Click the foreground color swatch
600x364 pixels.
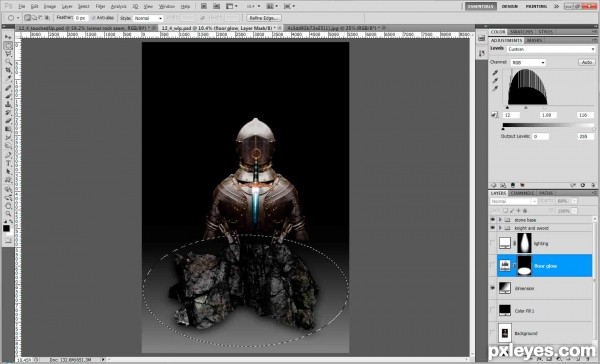point(6,228)
